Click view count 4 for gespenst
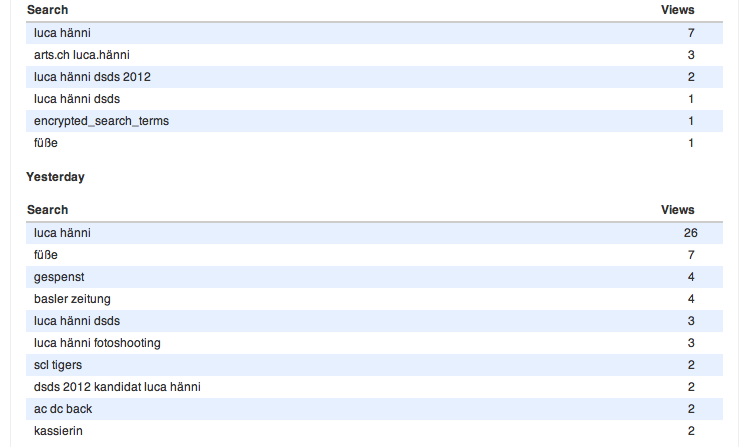This screenshot has height=447, width=743. 691,277
